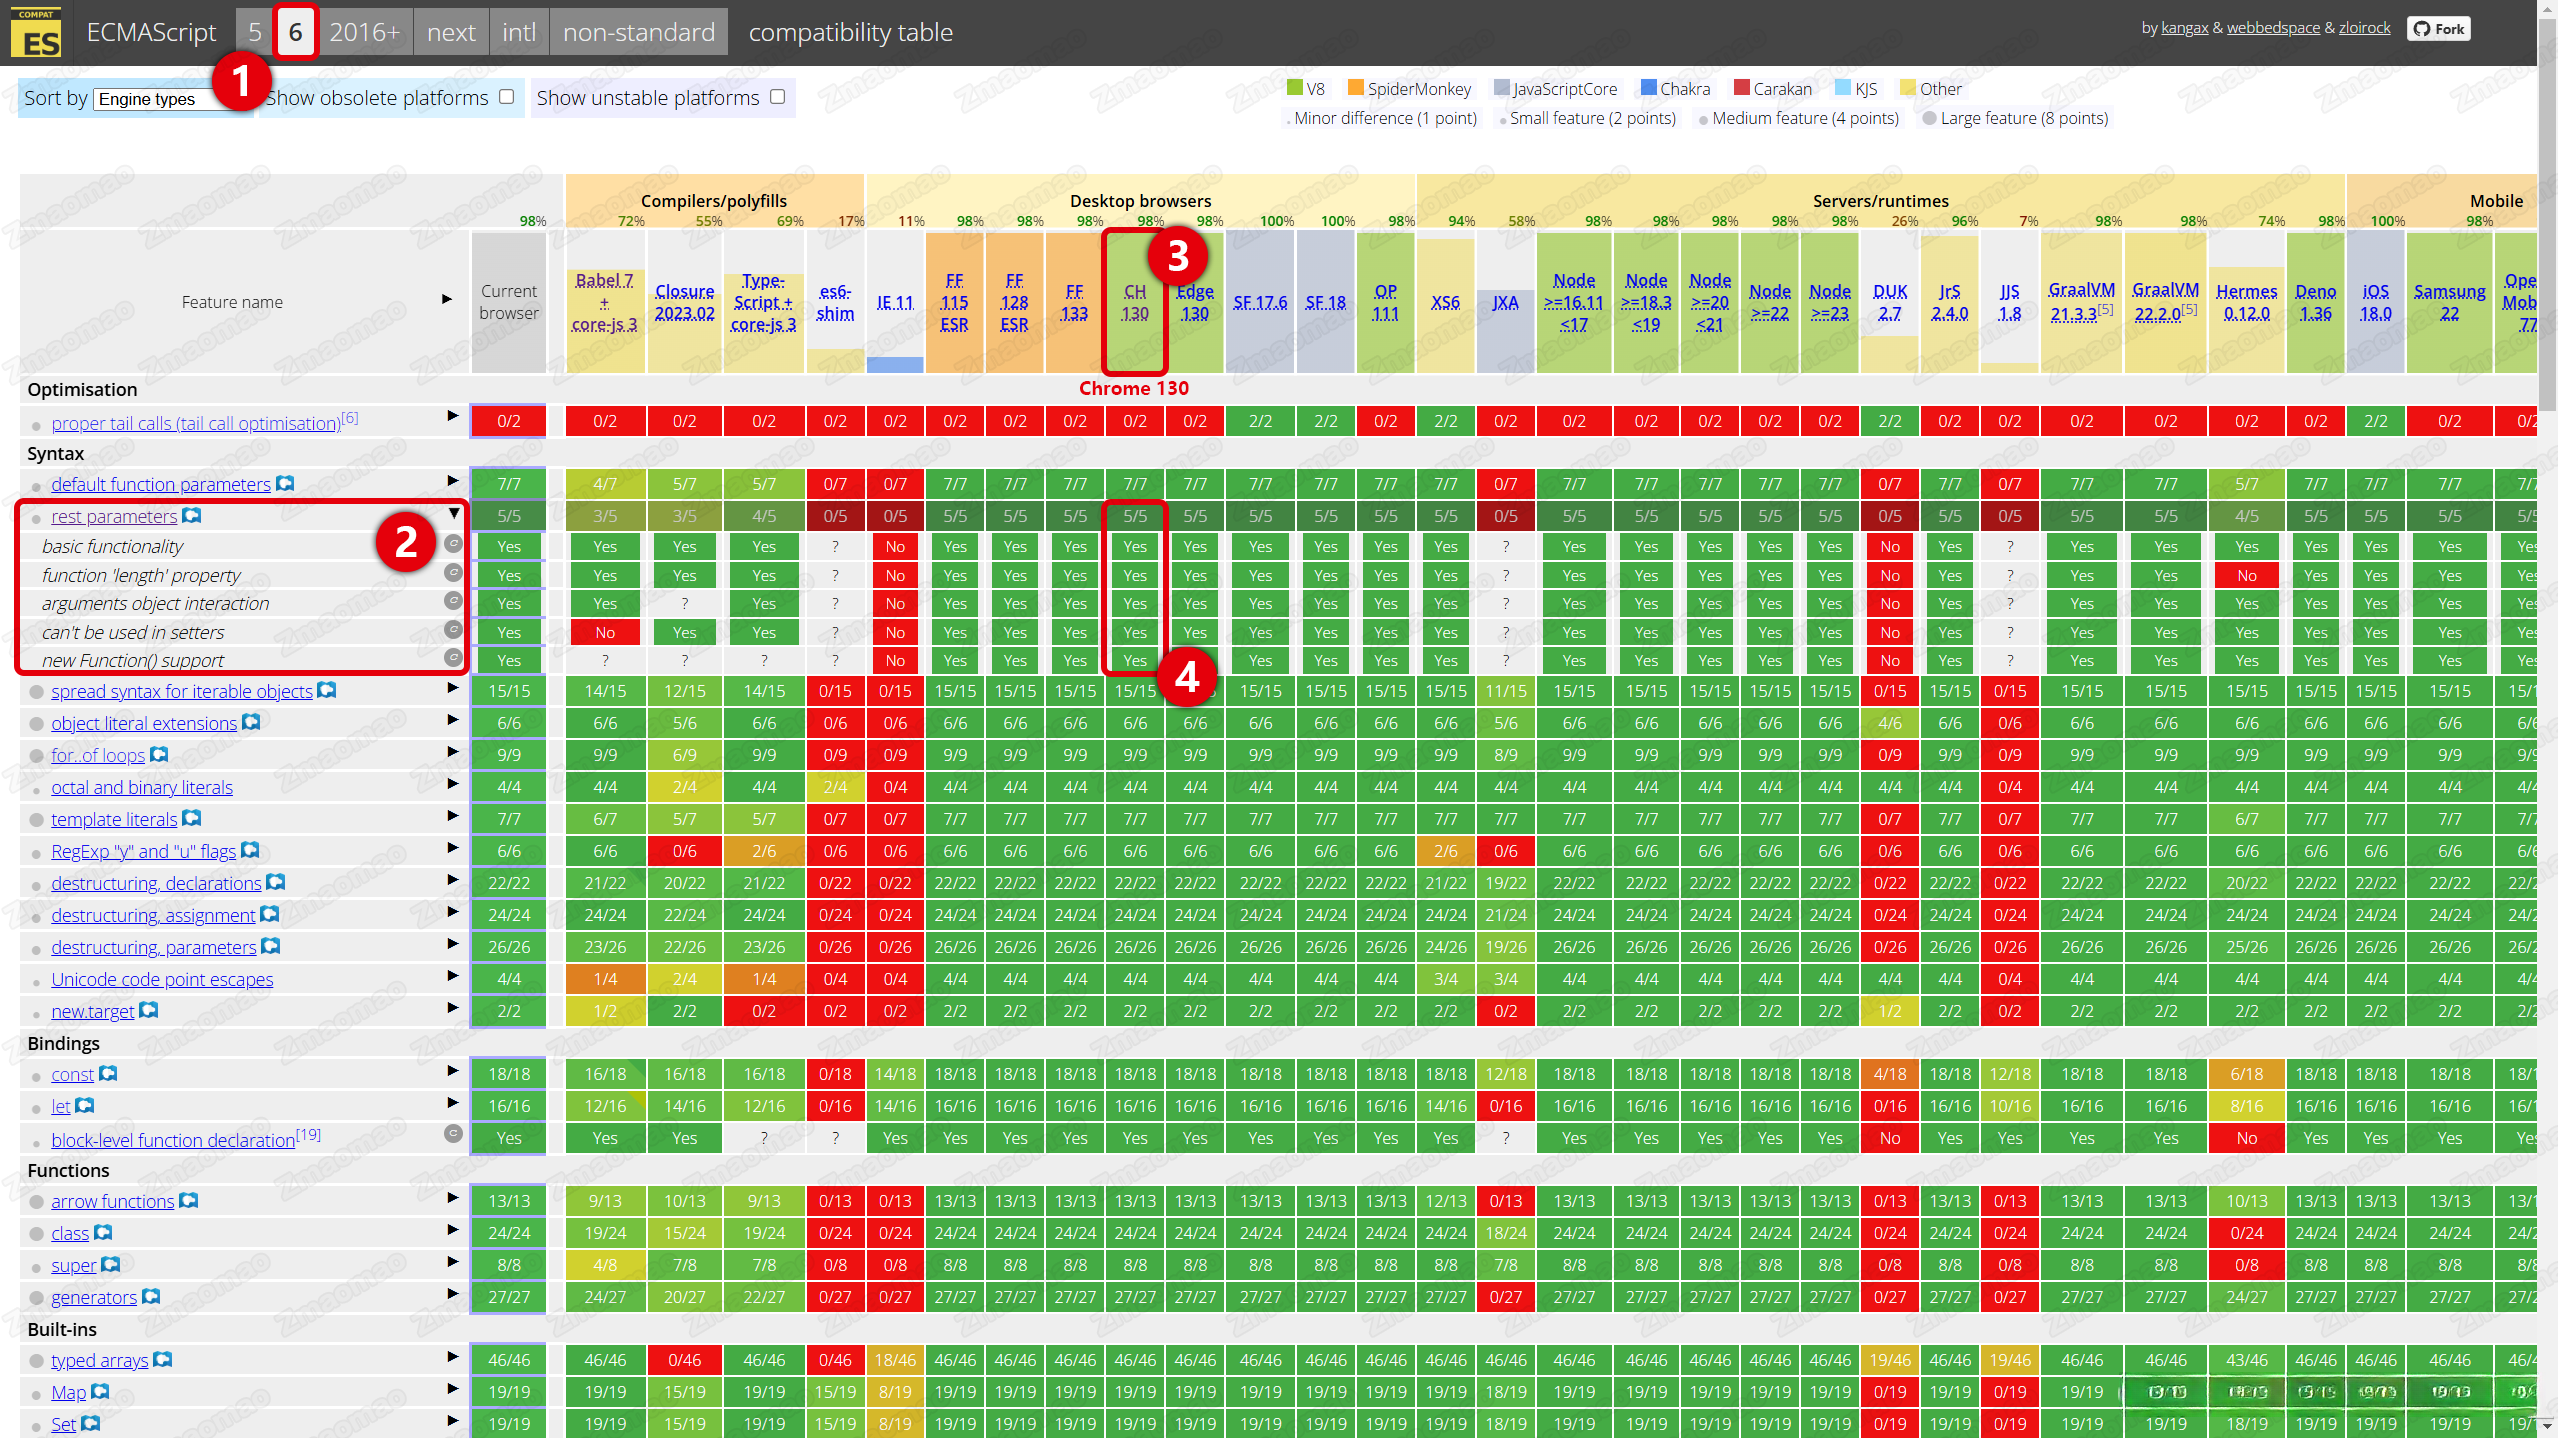The height and width of the screenshot is (1438, 2558).
Task: Open the proper tail calls link
Action: [x=195, y=424]
